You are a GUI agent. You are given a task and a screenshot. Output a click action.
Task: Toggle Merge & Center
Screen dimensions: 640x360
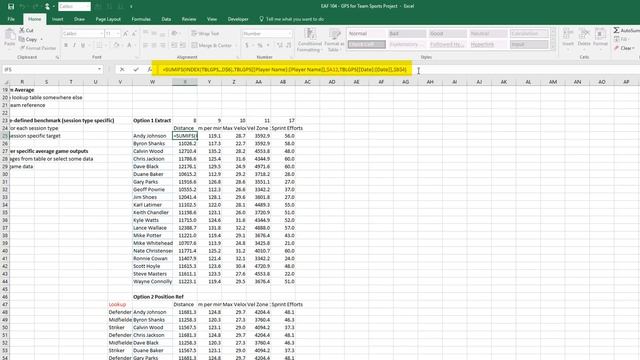tap(211, 45)
